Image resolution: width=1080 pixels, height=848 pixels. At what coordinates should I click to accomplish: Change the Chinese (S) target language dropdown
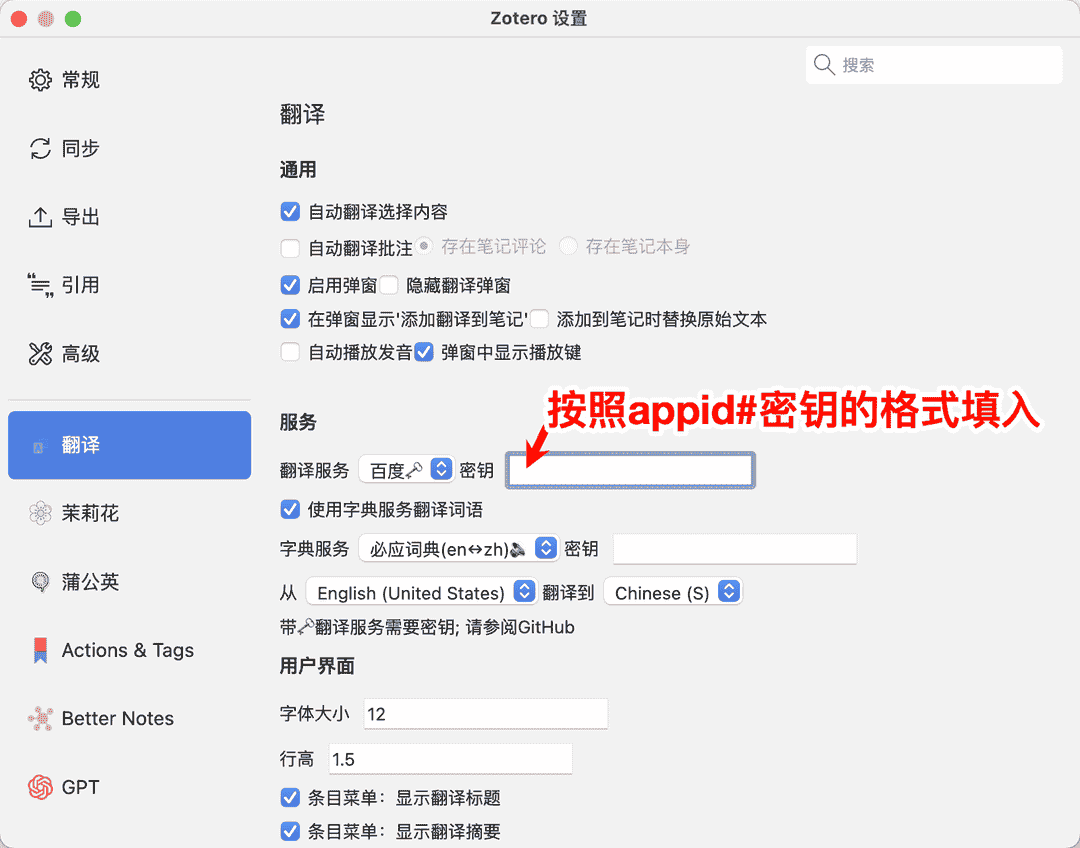pos(672,593)
